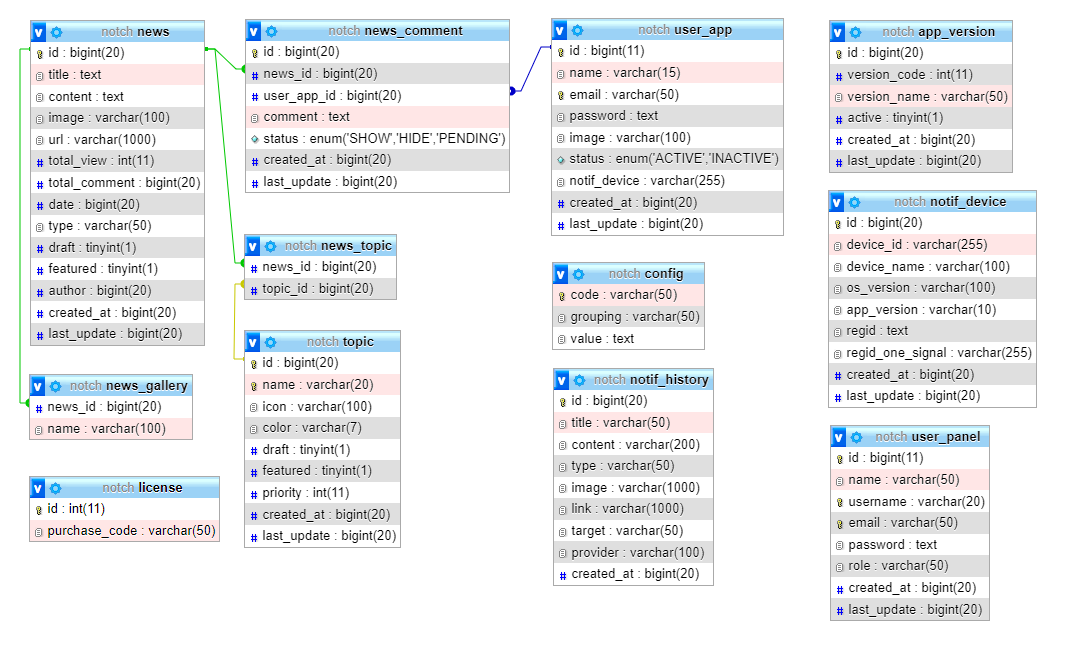Click the gear icon on notif_device table
Screen dimensions: 1066x647
click(855, 202)
